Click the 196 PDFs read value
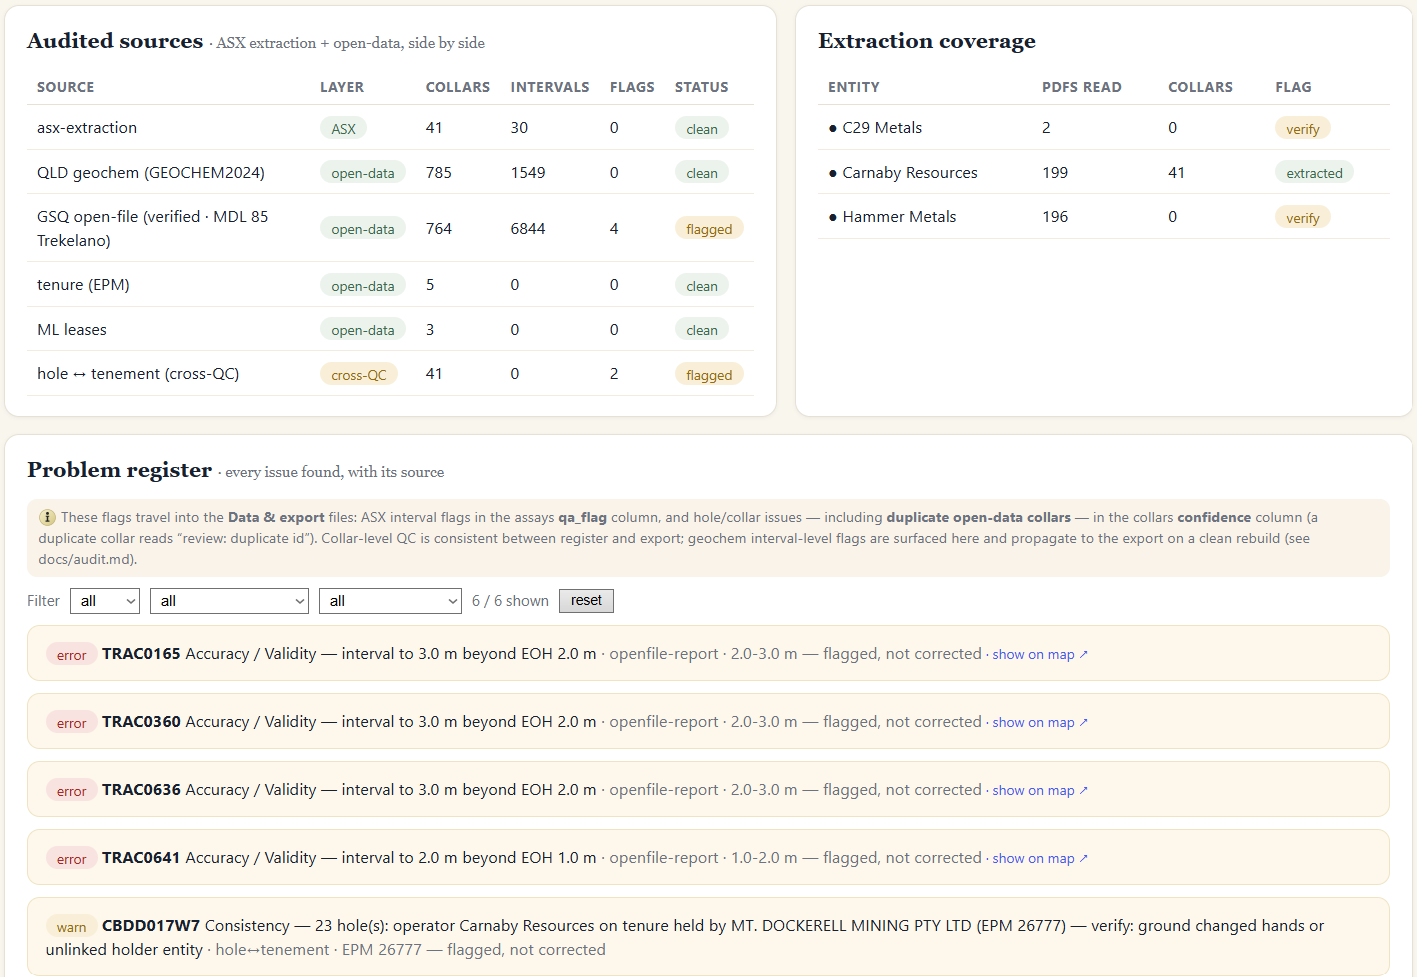The width and height of the screenshot is (1417, 977). click(1055, 217)
